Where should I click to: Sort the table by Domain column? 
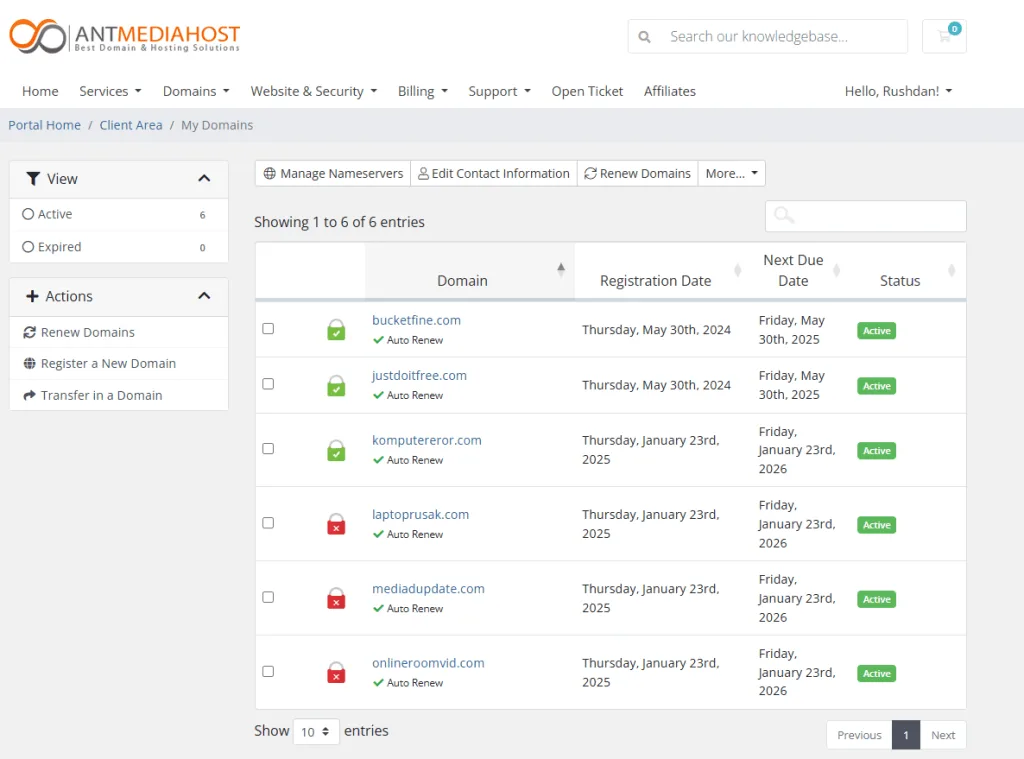[x=463, y=280]
